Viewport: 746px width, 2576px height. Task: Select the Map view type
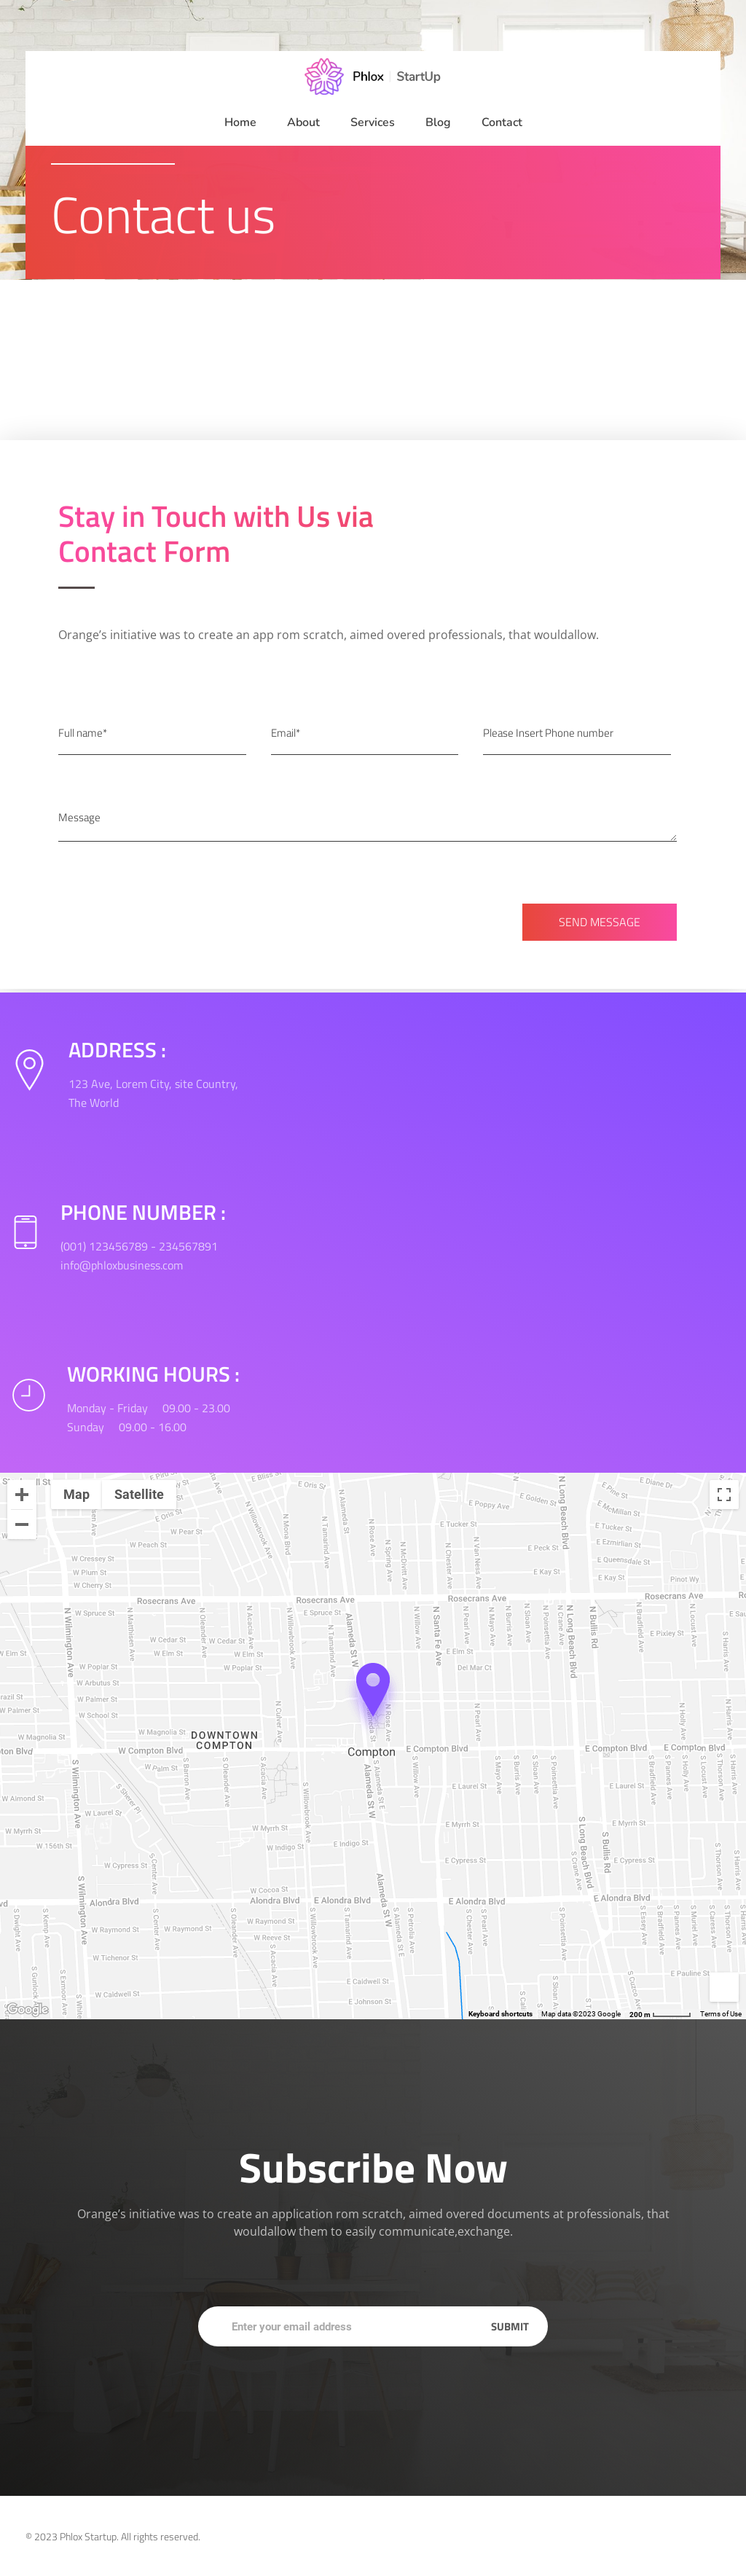[76, 1494]
